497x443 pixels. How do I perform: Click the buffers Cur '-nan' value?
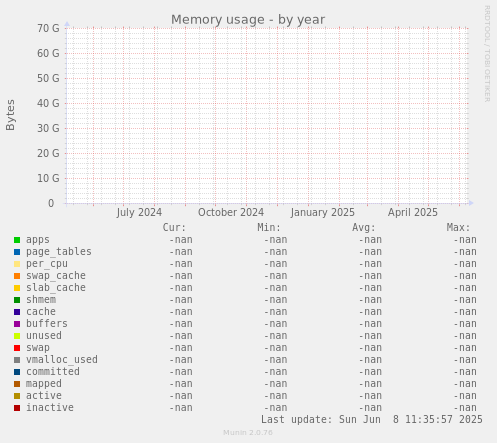click(x=181, y=324)
